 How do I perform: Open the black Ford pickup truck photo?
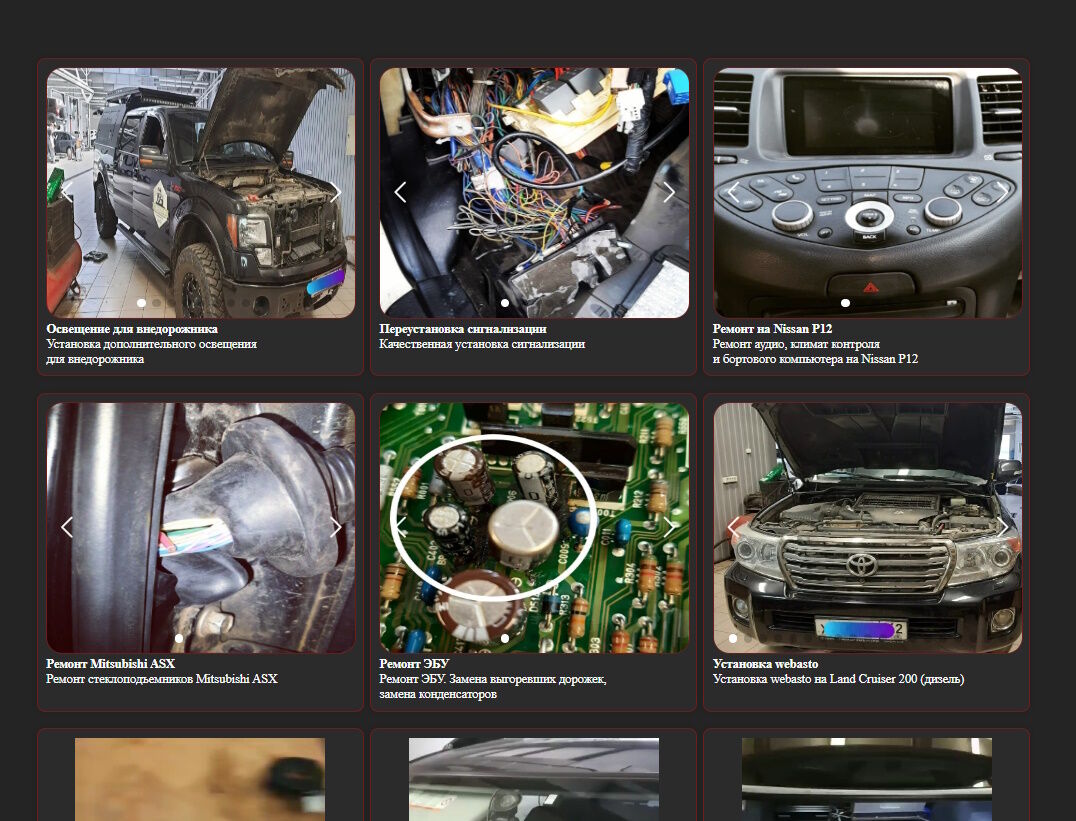(201, 192)
